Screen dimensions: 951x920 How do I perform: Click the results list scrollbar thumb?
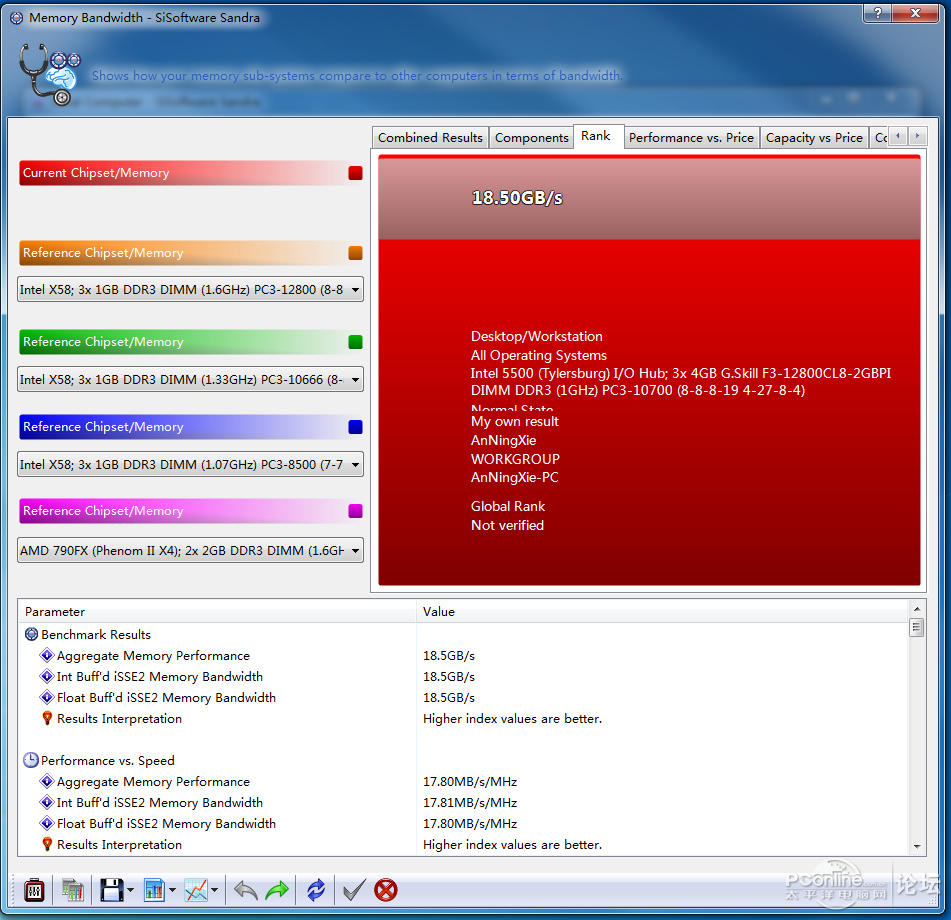(x=916, y=627)
